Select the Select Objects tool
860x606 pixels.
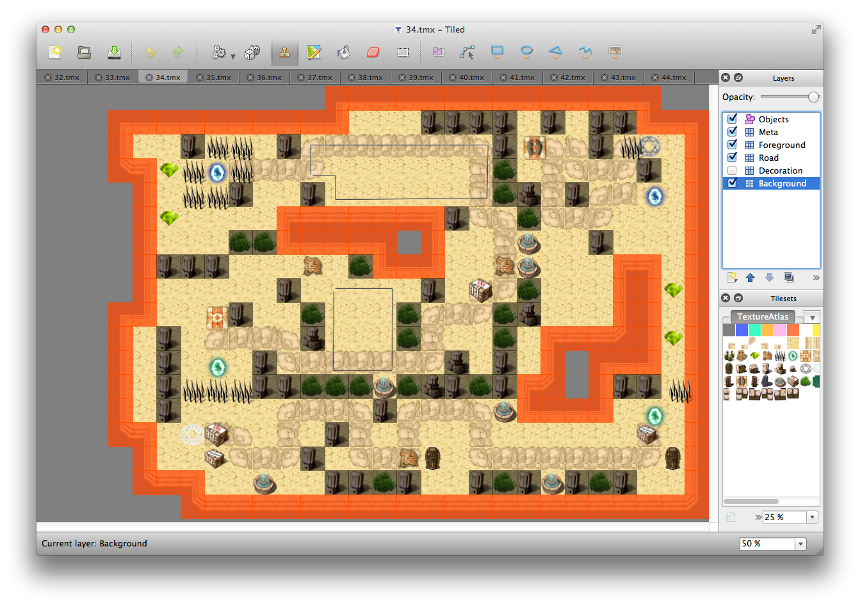(438, 52)
